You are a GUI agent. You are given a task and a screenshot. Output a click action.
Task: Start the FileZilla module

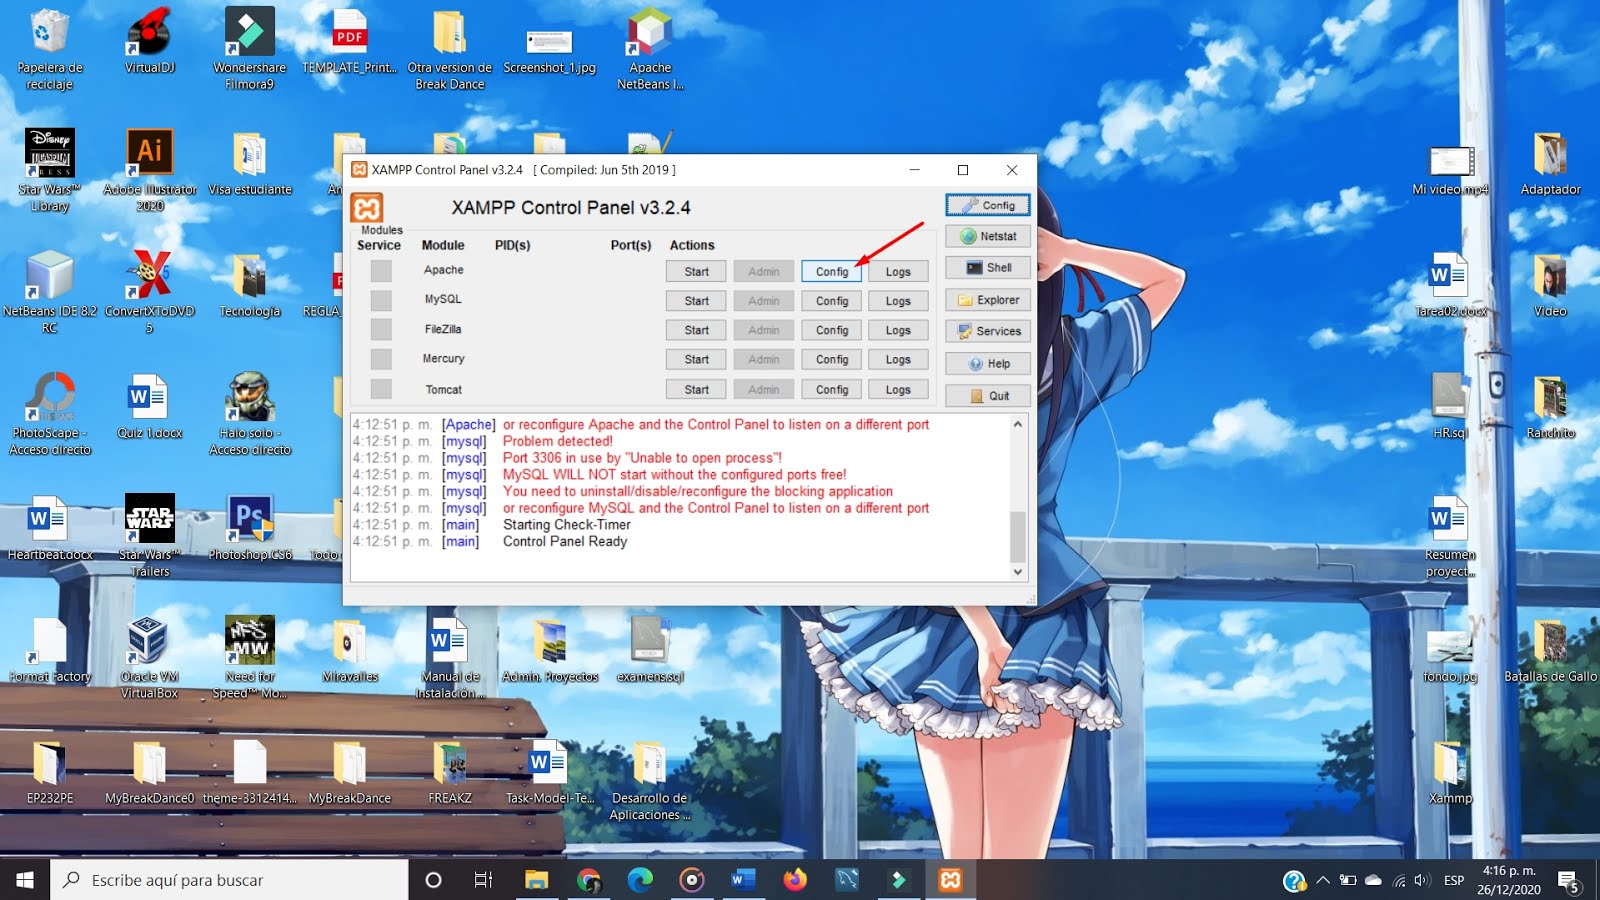click(x=696, y=330)
